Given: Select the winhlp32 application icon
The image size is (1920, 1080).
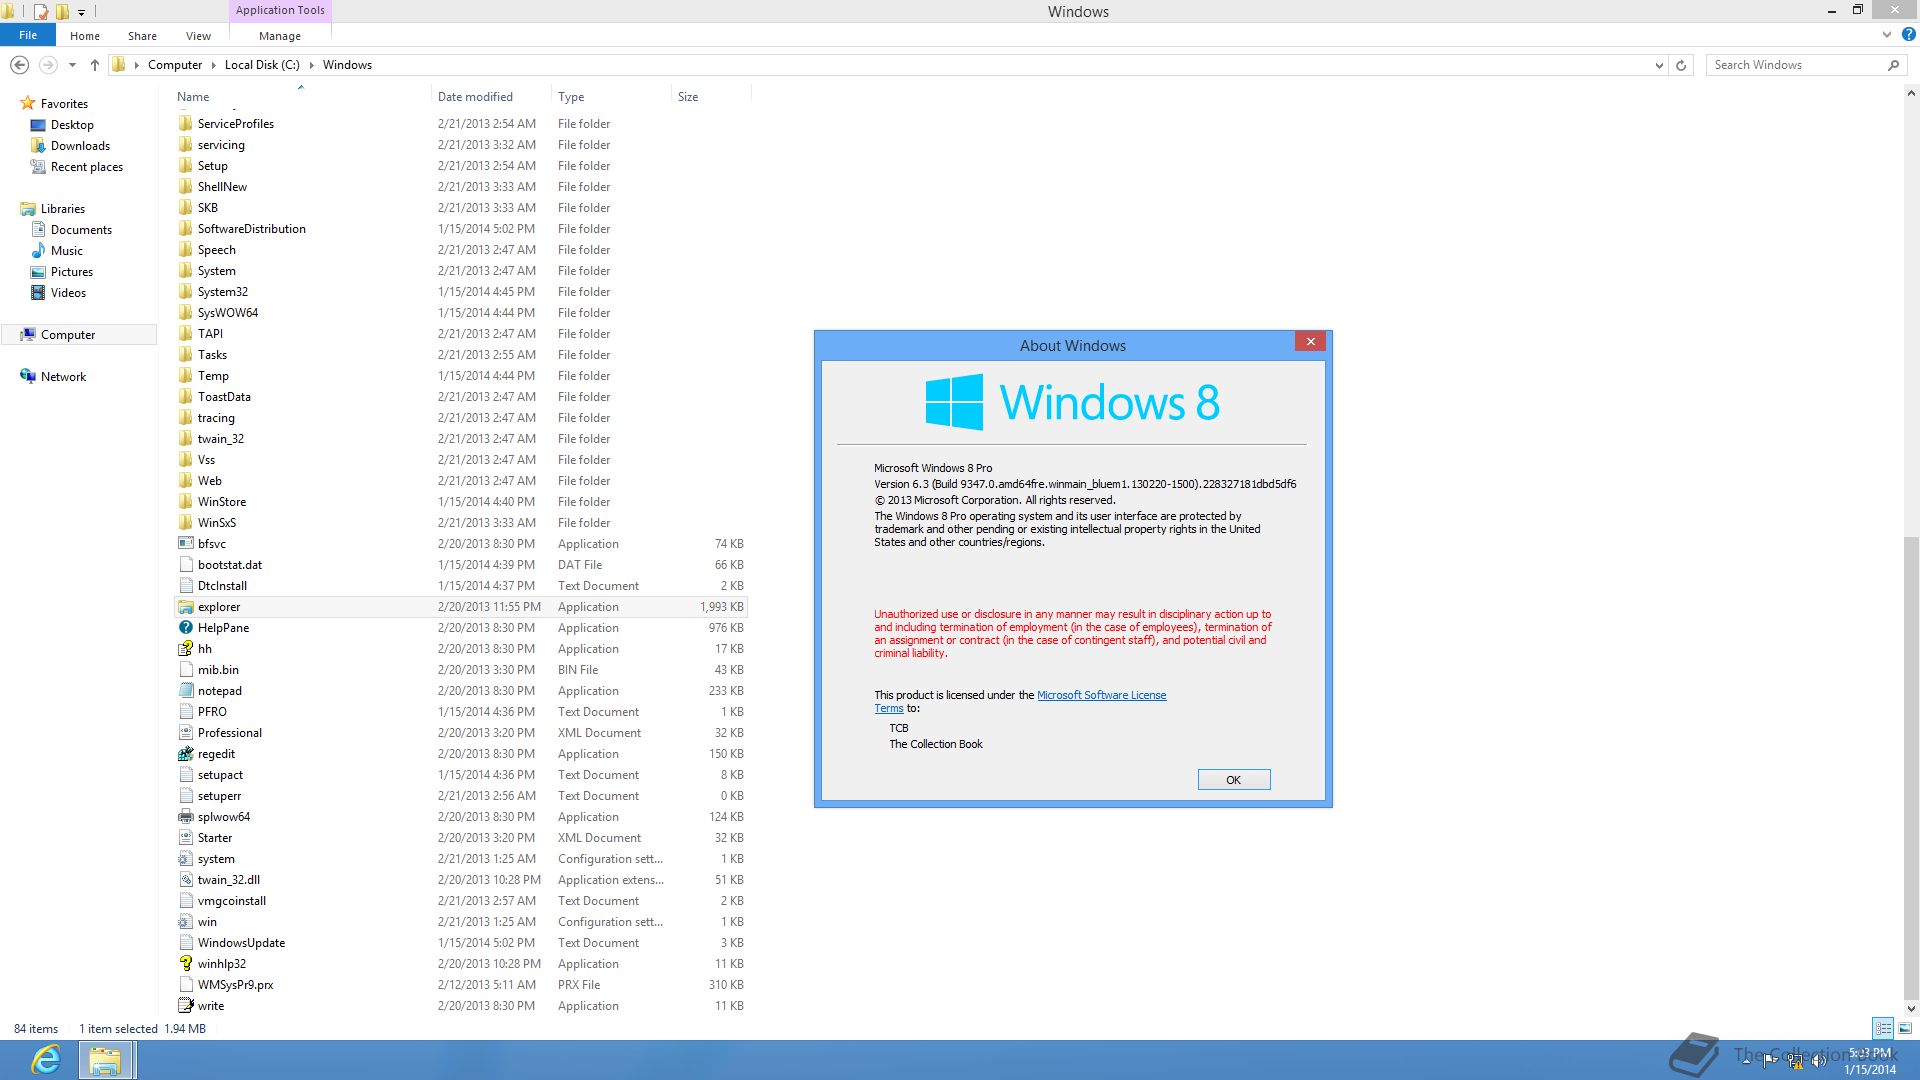Looking at the screenshot, I should pyautogui.click(x=186, y=964).
